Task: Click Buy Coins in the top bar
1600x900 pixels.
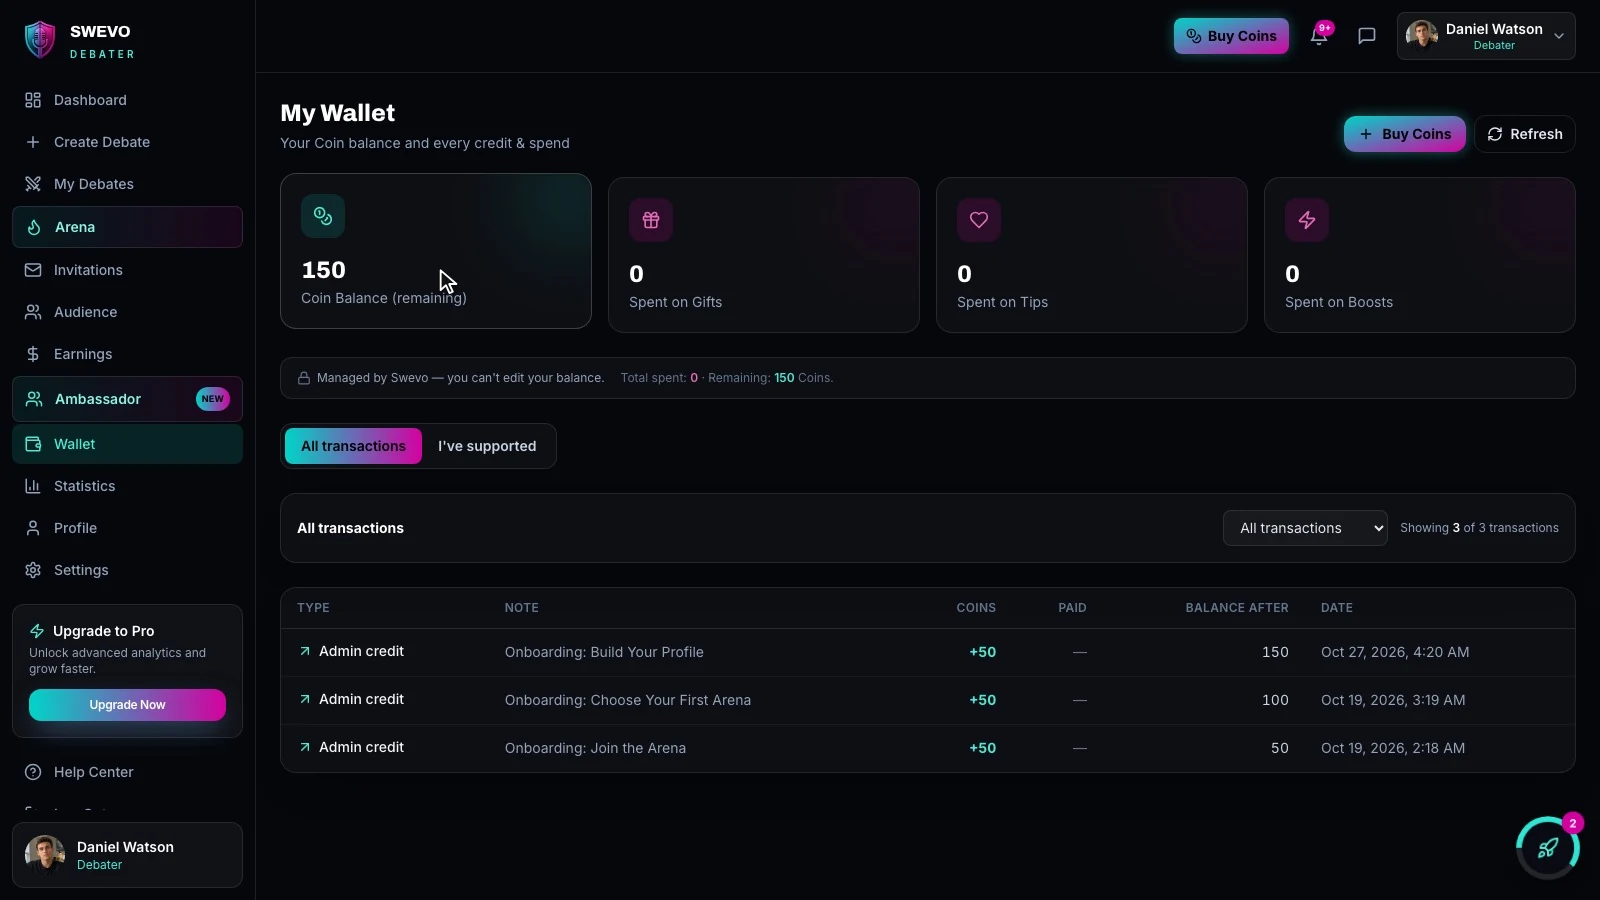Action: (1231, 36)
